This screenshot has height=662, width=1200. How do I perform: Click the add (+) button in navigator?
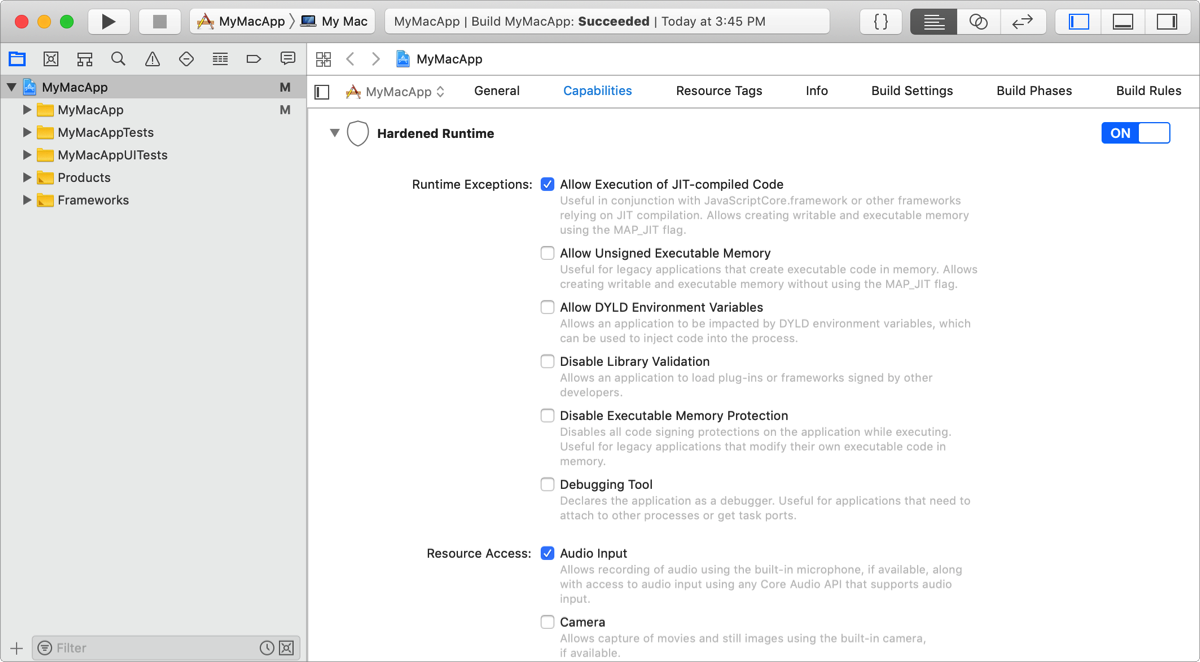(16, 648)
